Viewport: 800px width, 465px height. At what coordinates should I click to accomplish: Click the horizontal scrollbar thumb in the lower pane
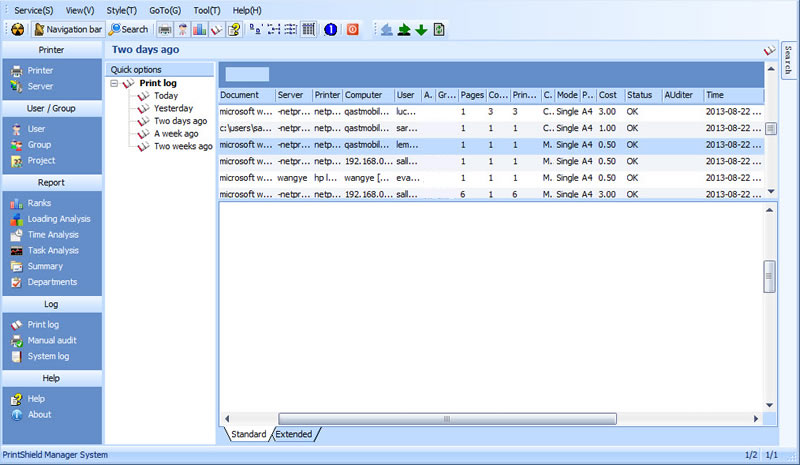(x=447, y=419)
